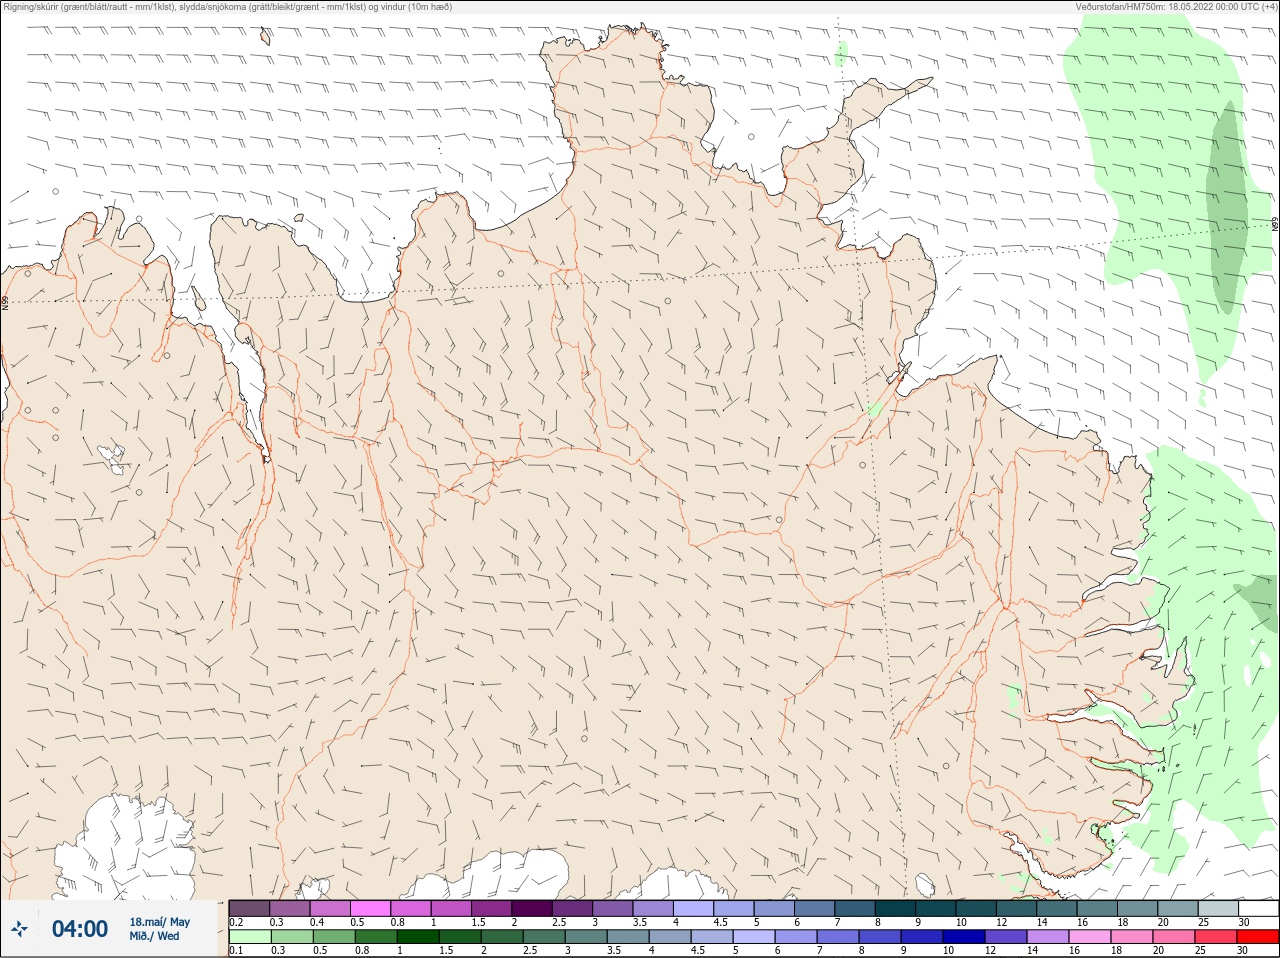Select lower legend swatch starting at 2
Viewport: 1280px width, 958px height.
click(x=502, y=937)
